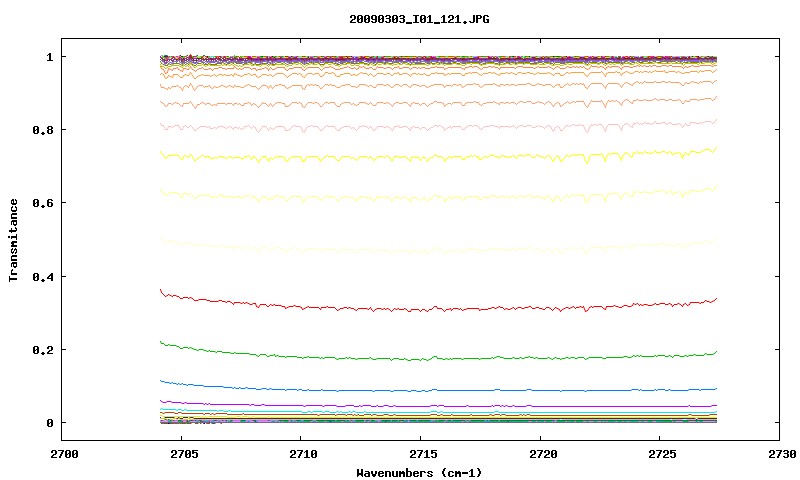Click the x-axis tick label 2720

tap(543, 454)
